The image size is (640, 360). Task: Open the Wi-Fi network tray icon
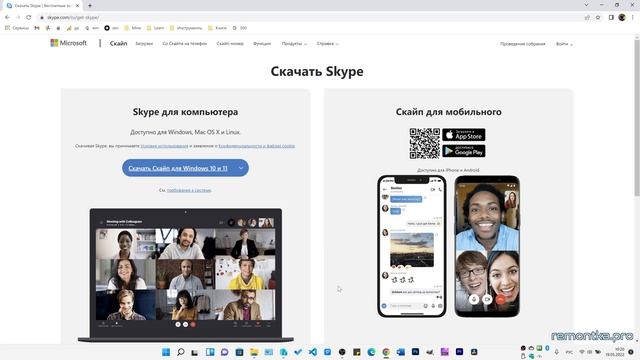[582, 352]
